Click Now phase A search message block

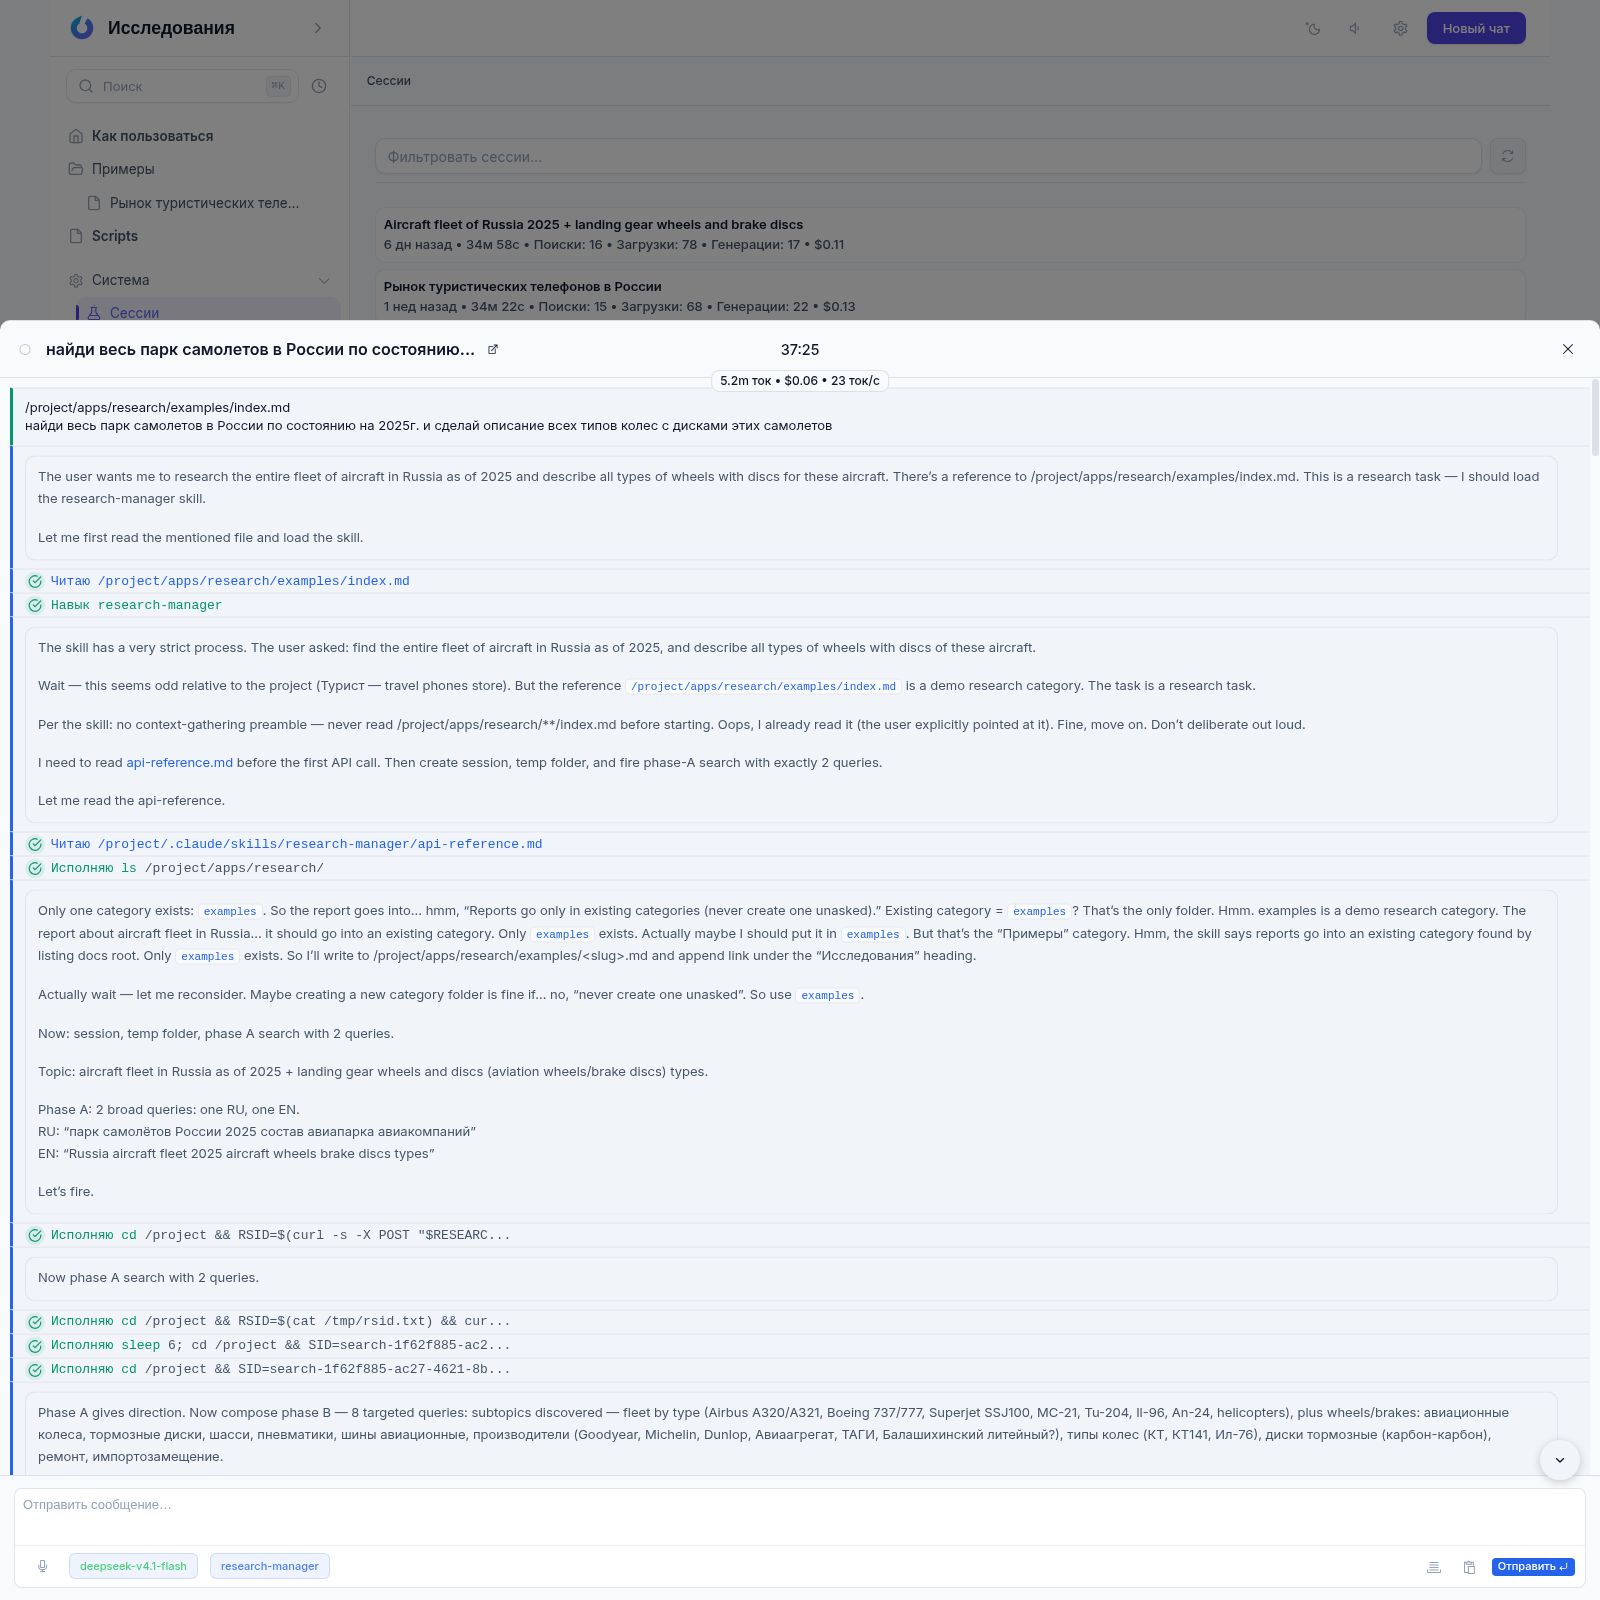[x=791, y=1278]
